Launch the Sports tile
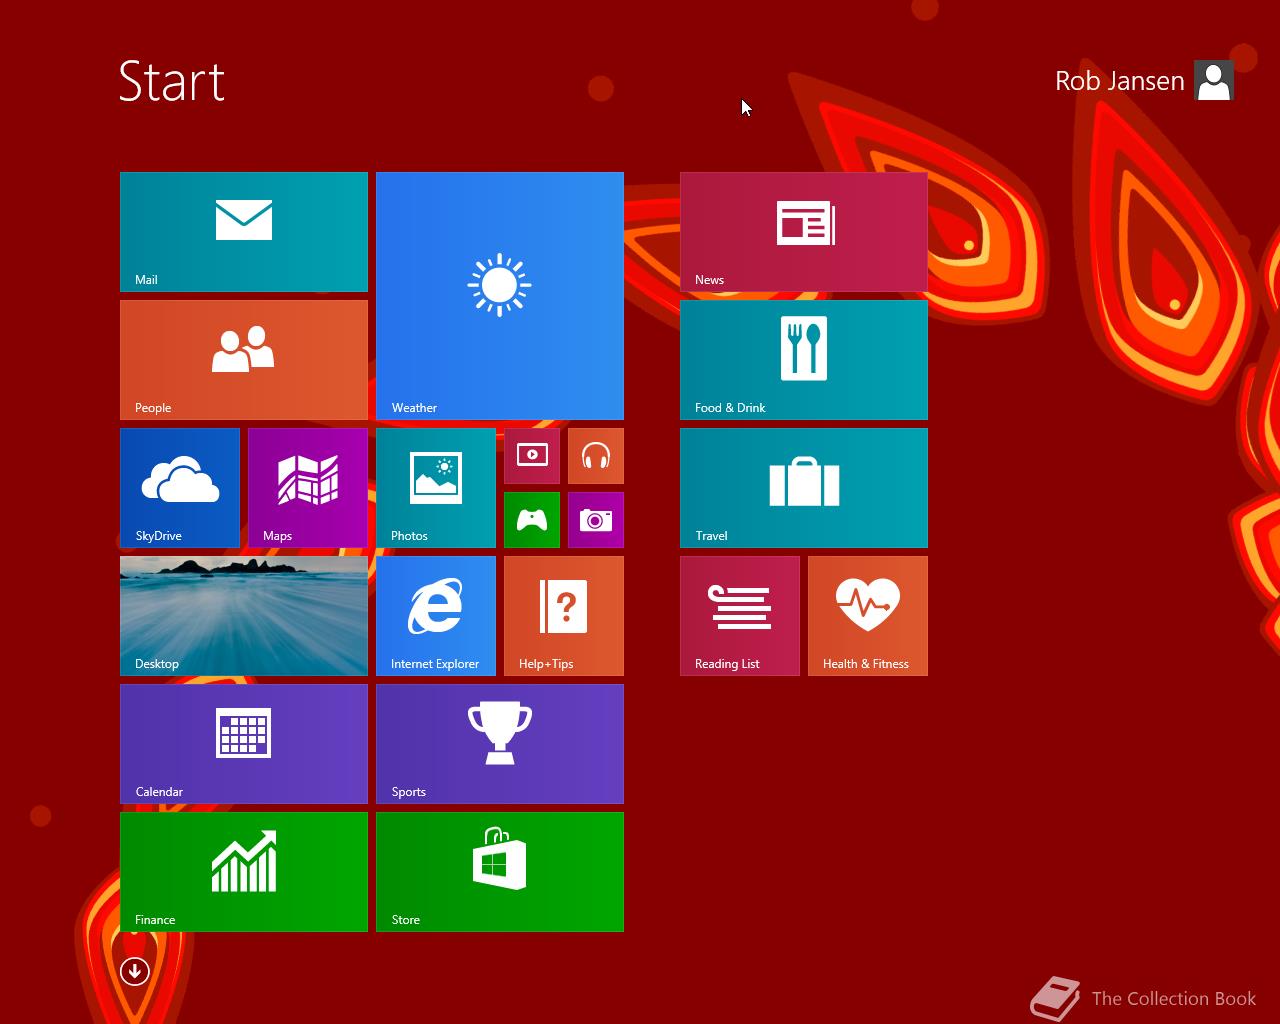 [500, 744]
